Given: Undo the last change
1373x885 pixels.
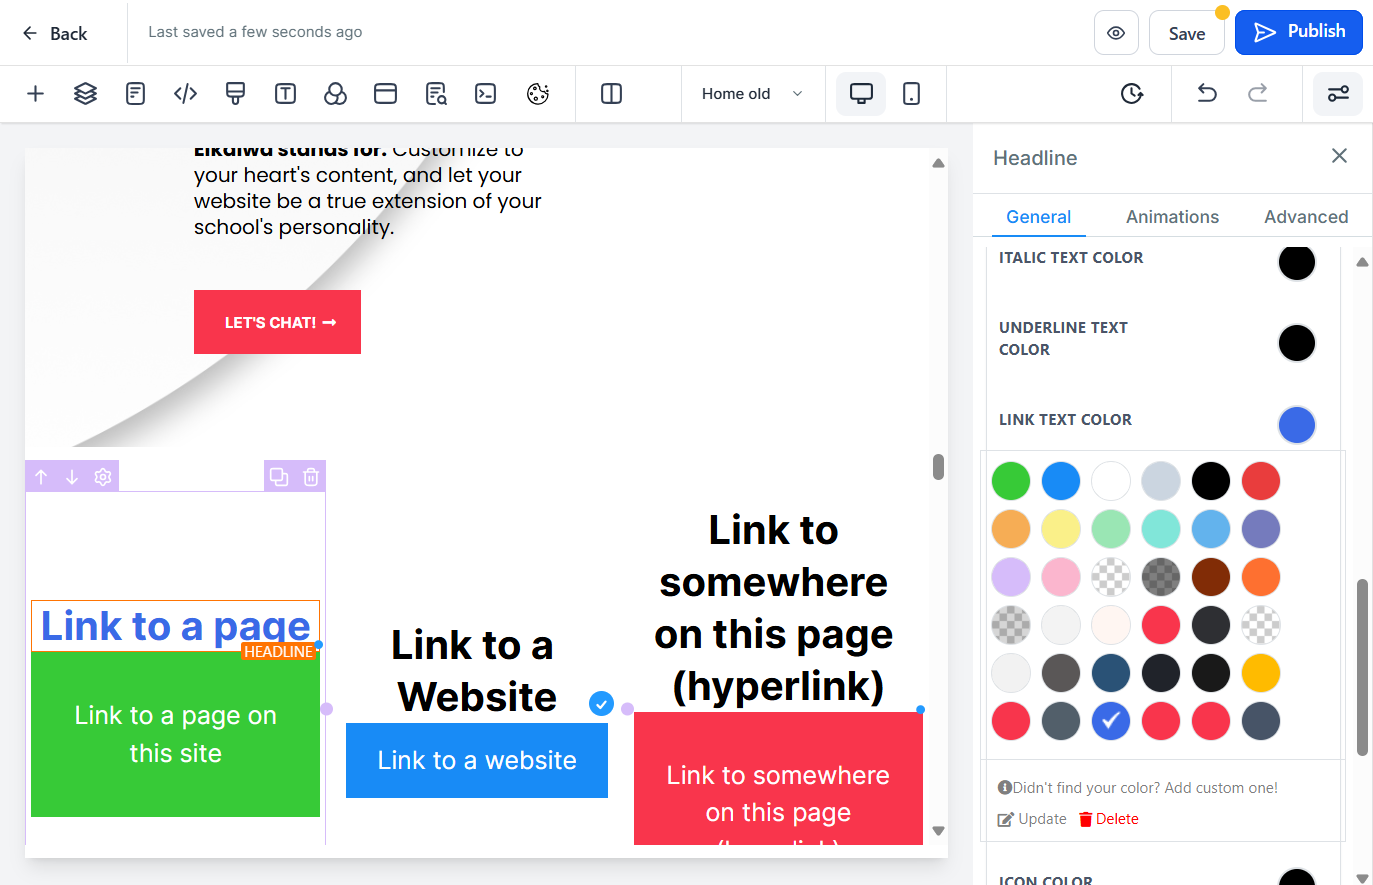Looking at the screenshot, I should [1207, 94].
